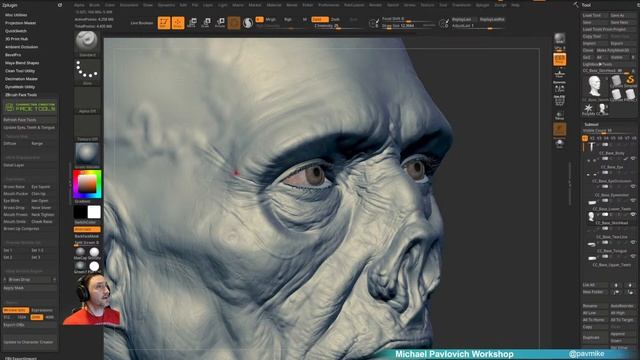Toggle the BackfaceMask option
640x360 pixels.
87,236
